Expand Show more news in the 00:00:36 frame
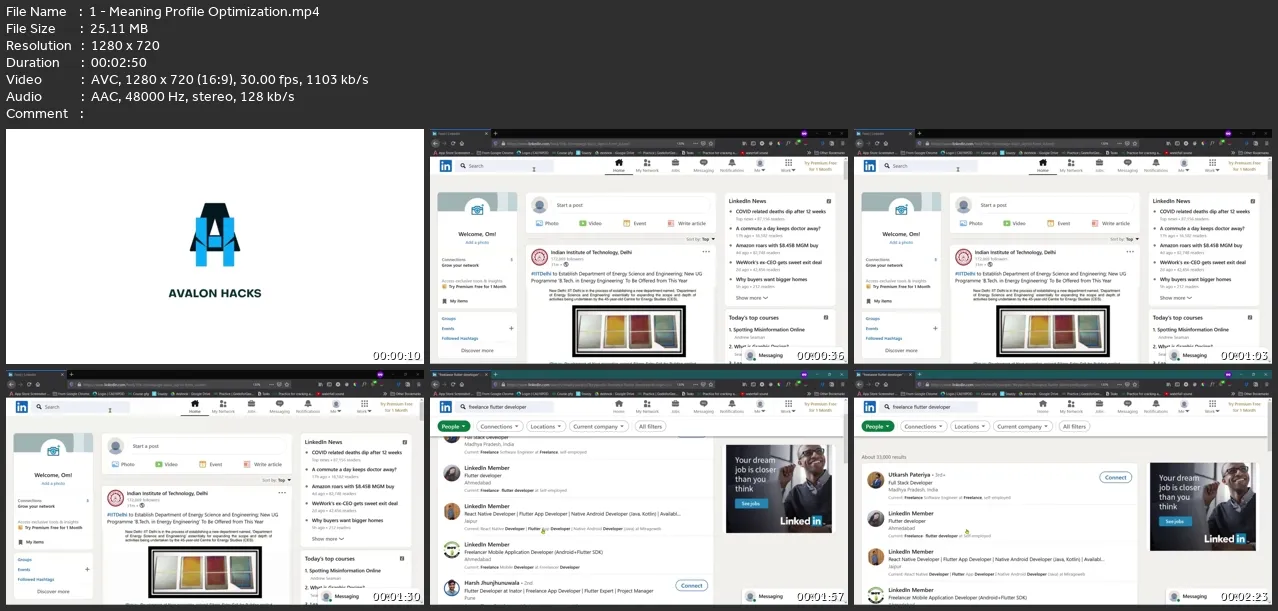 point(750,298)
